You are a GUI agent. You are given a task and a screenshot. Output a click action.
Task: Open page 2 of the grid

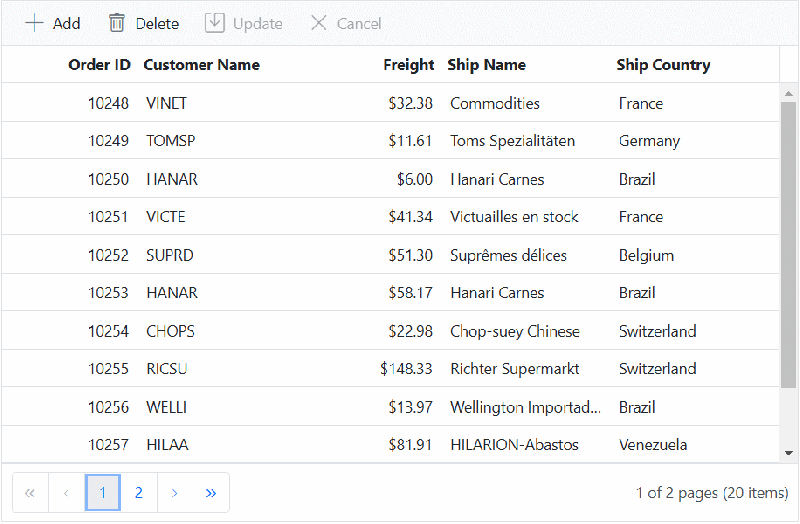click(x=139, y=493)
